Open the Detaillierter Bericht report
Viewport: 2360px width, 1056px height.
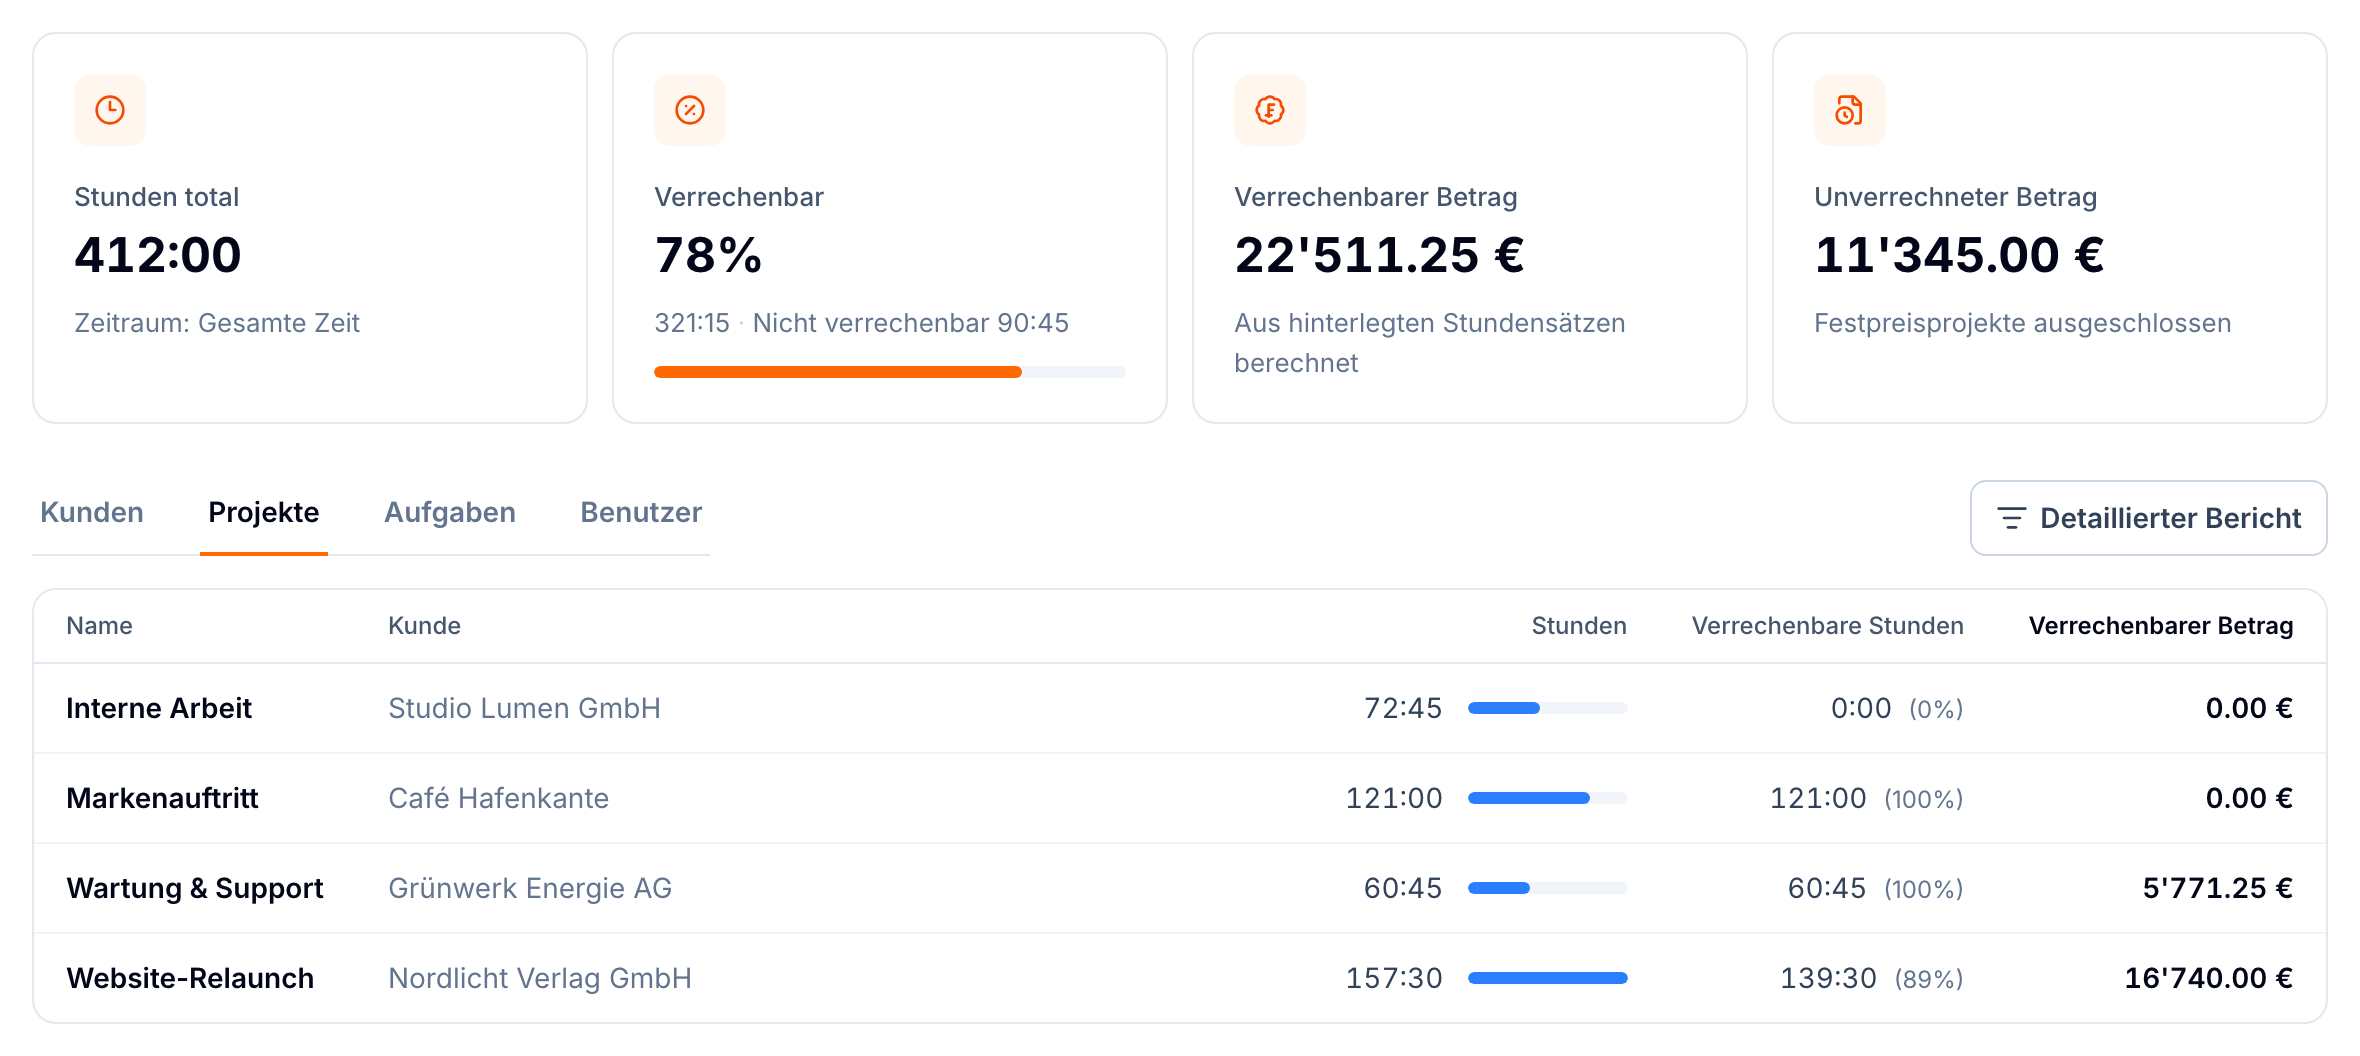(2148, 518)
